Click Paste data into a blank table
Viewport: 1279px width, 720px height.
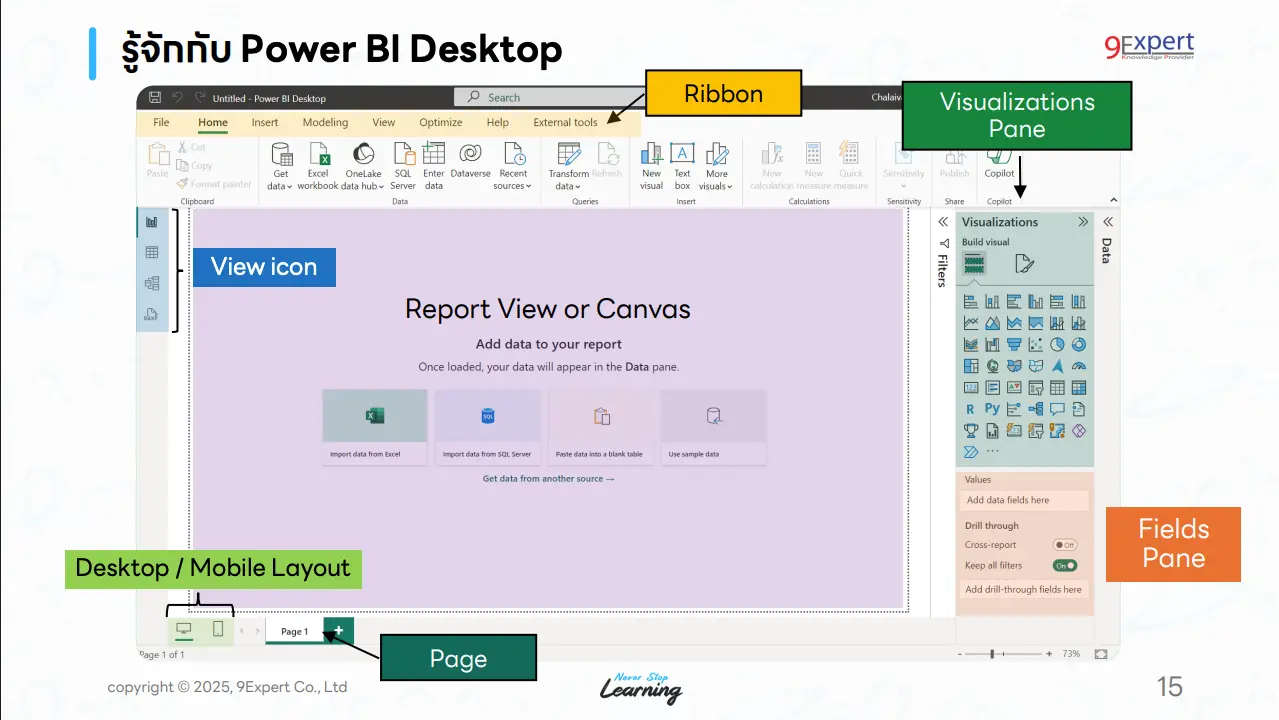tap(601, 427)
